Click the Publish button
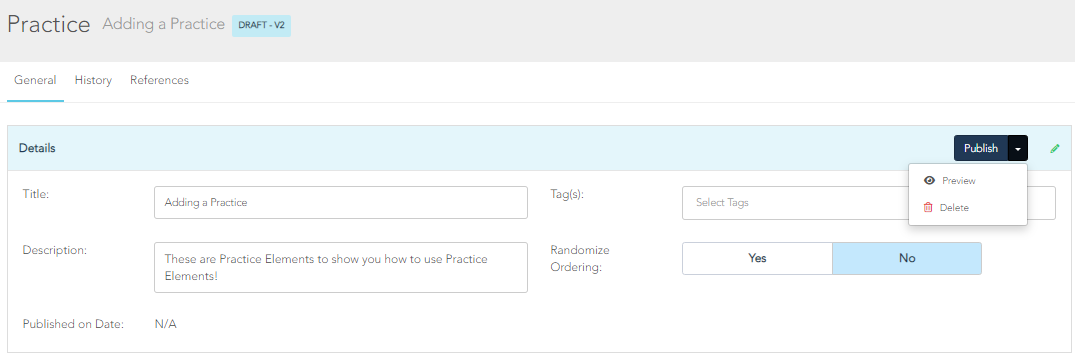This screenshot has width=1075, height=364. [981, 148]
